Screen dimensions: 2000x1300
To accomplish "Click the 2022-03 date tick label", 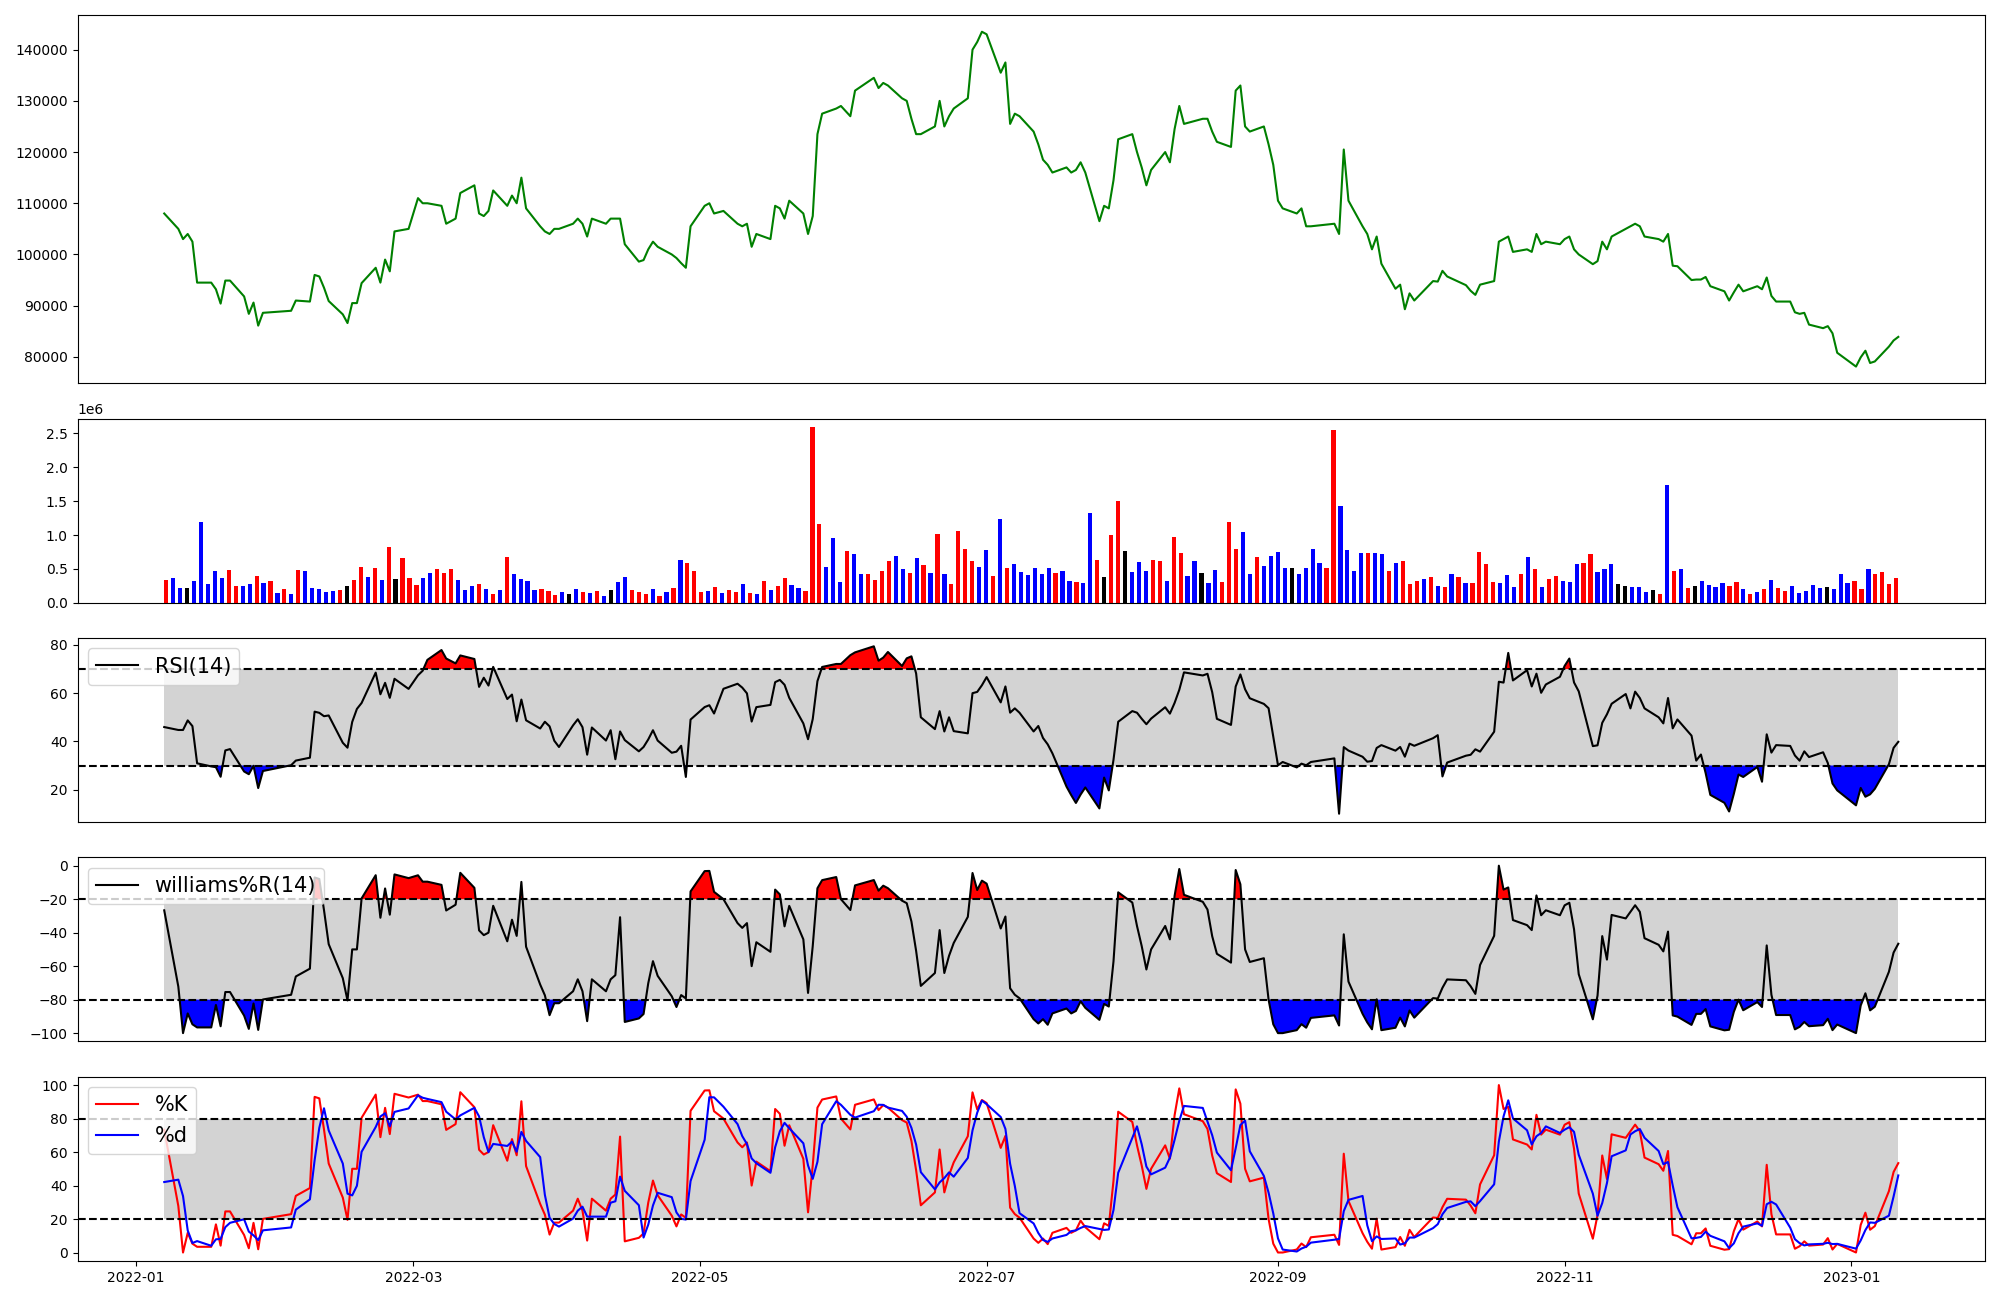I will (413, 1277).
